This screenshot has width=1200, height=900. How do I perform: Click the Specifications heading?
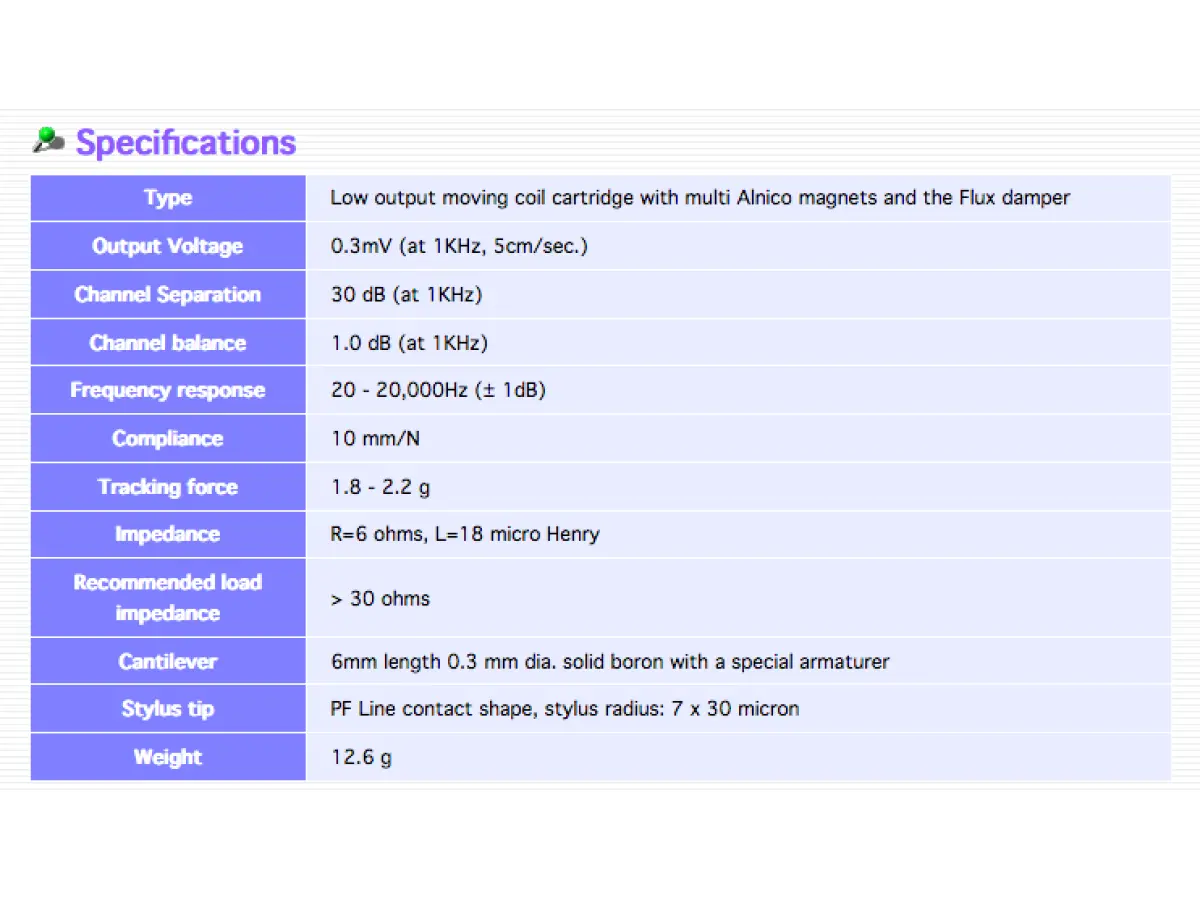click(186, 142)
